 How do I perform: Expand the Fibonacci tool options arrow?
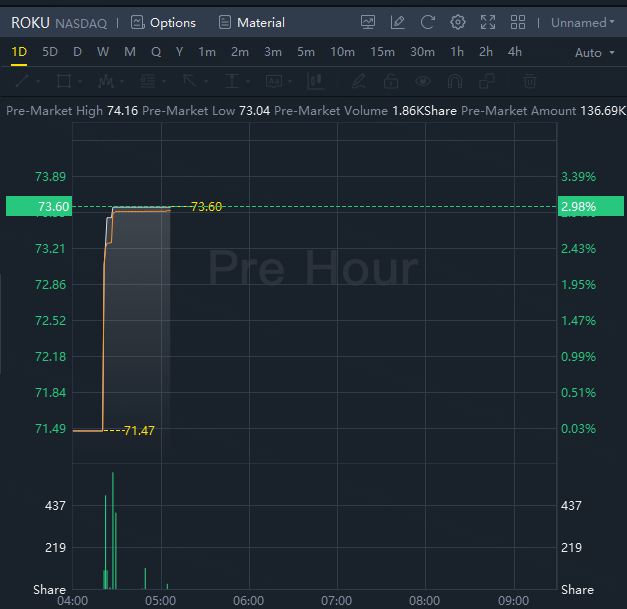164,81
